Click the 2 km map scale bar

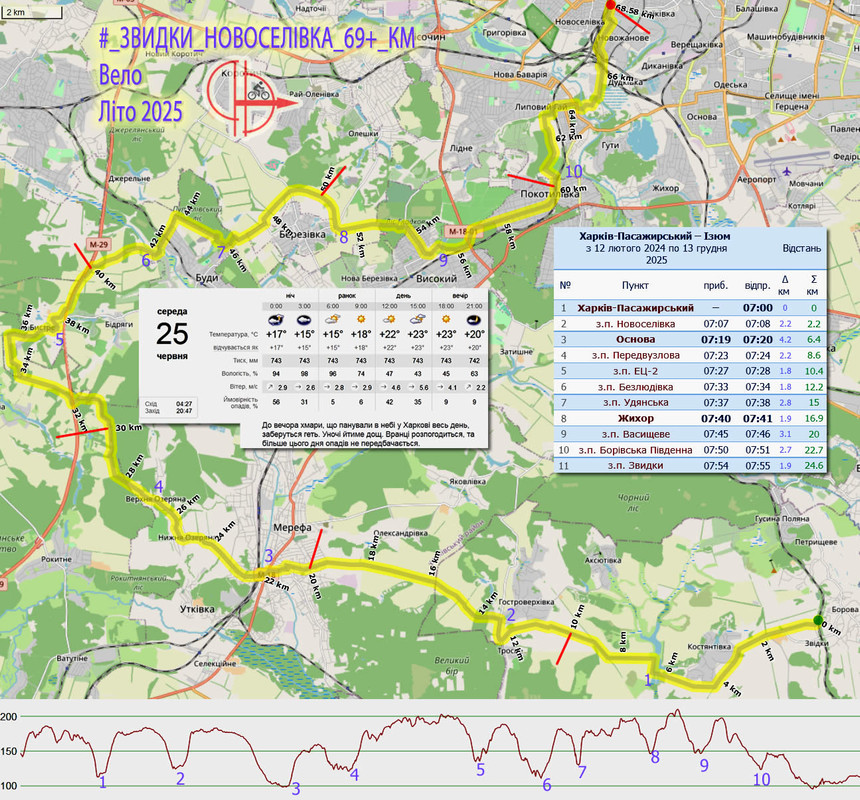[31, 12]
